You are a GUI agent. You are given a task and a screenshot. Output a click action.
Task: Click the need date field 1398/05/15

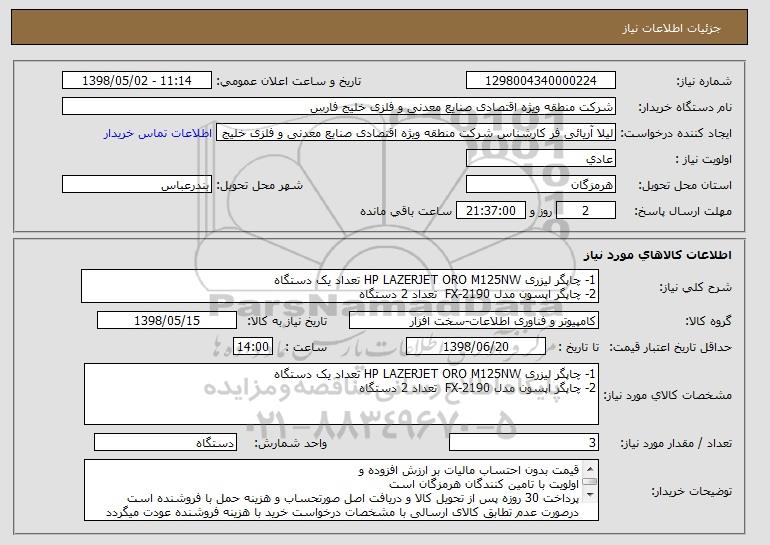coord(167,321)
